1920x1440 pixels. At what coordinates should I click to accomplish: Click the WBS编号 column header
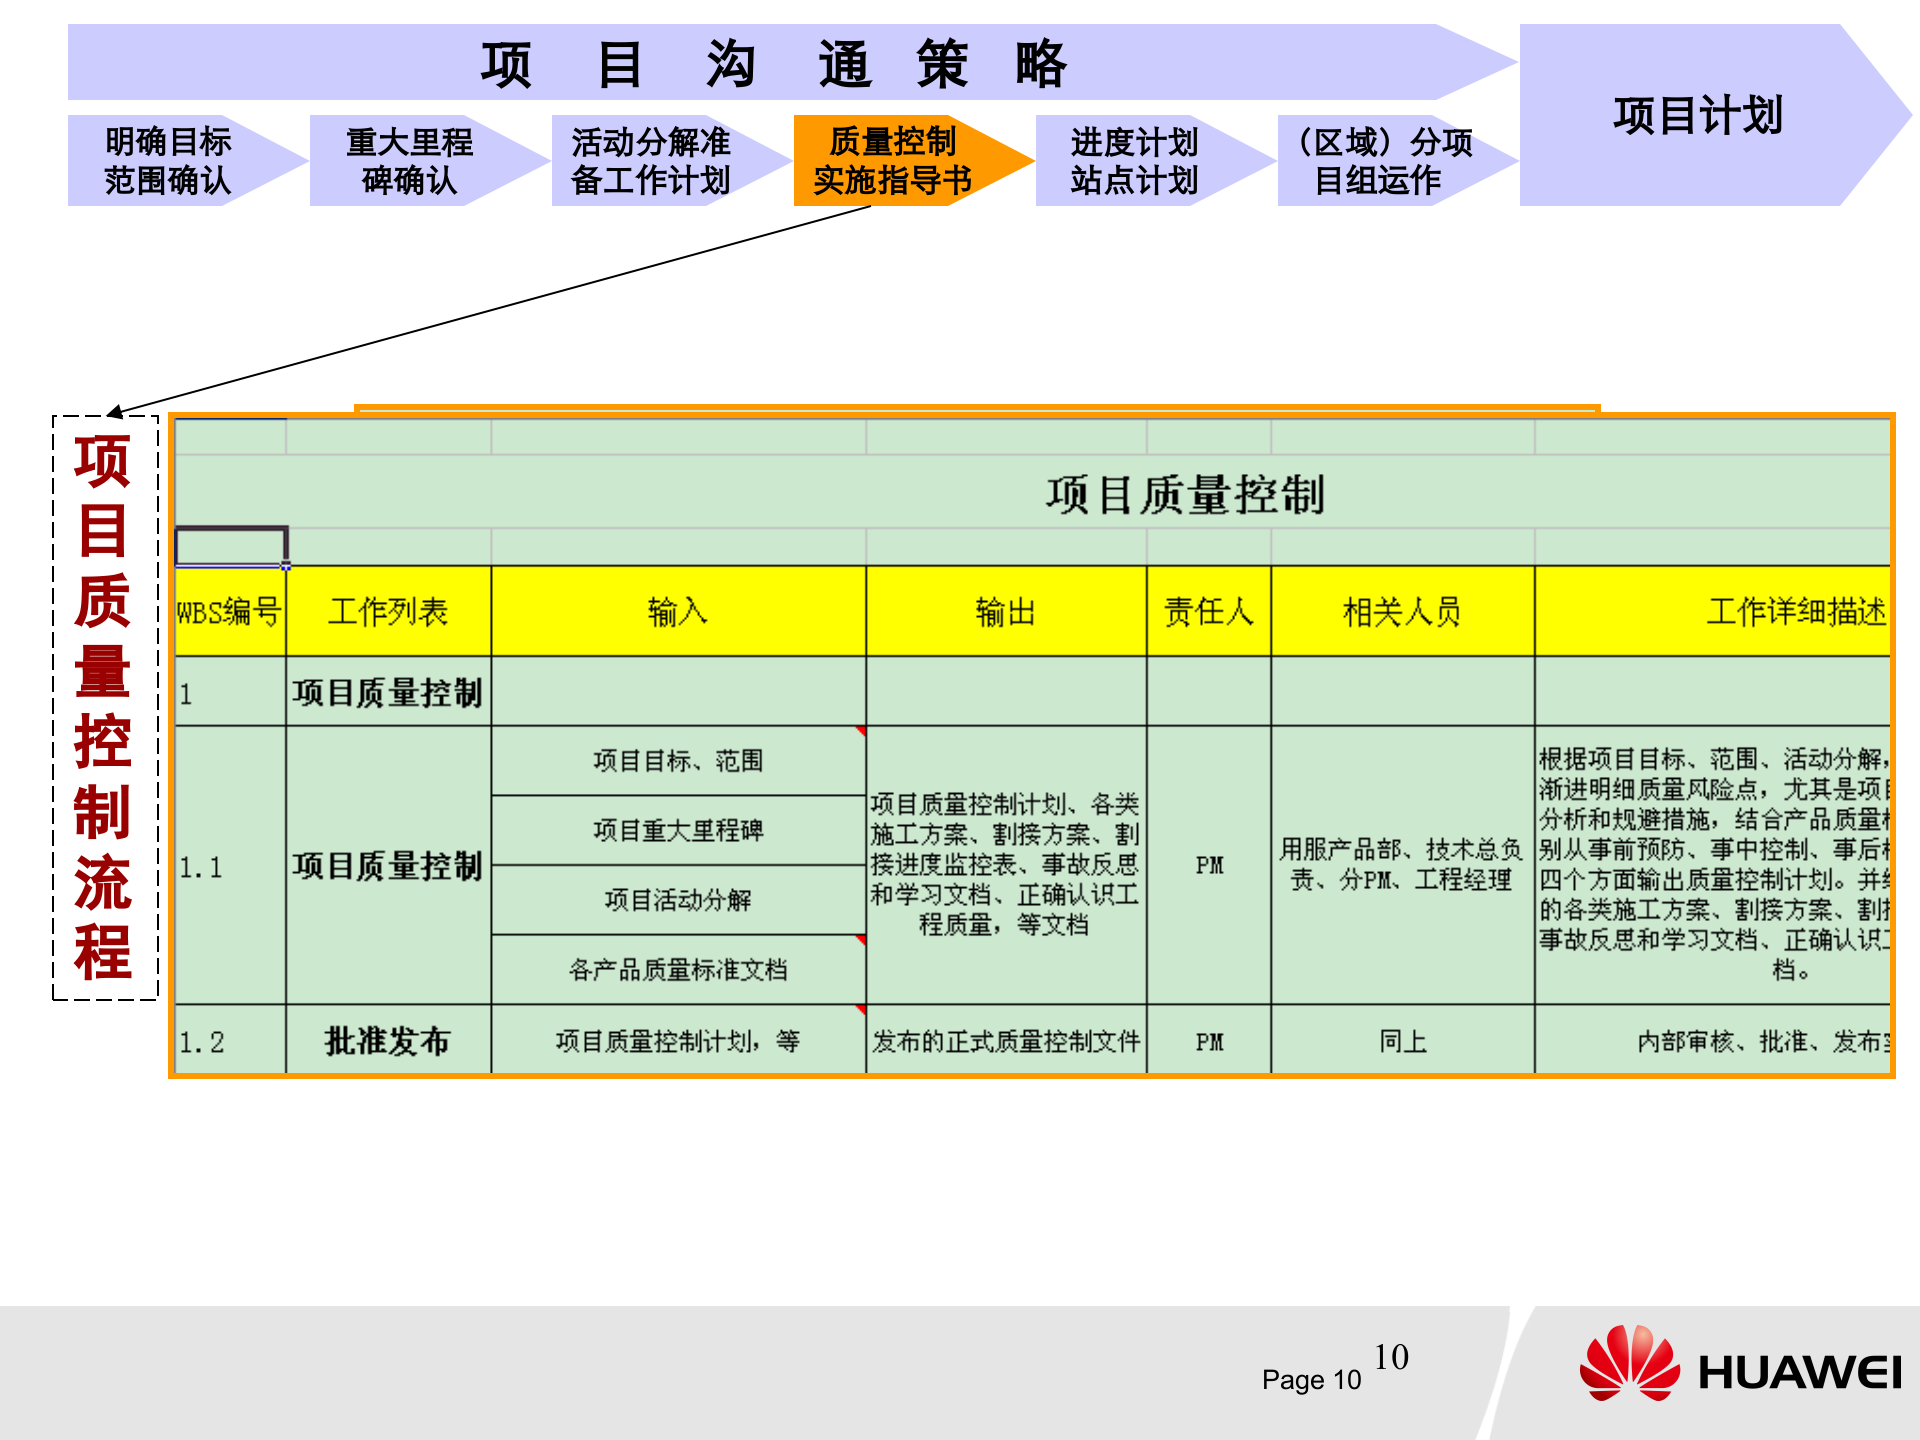pos(228,612)
